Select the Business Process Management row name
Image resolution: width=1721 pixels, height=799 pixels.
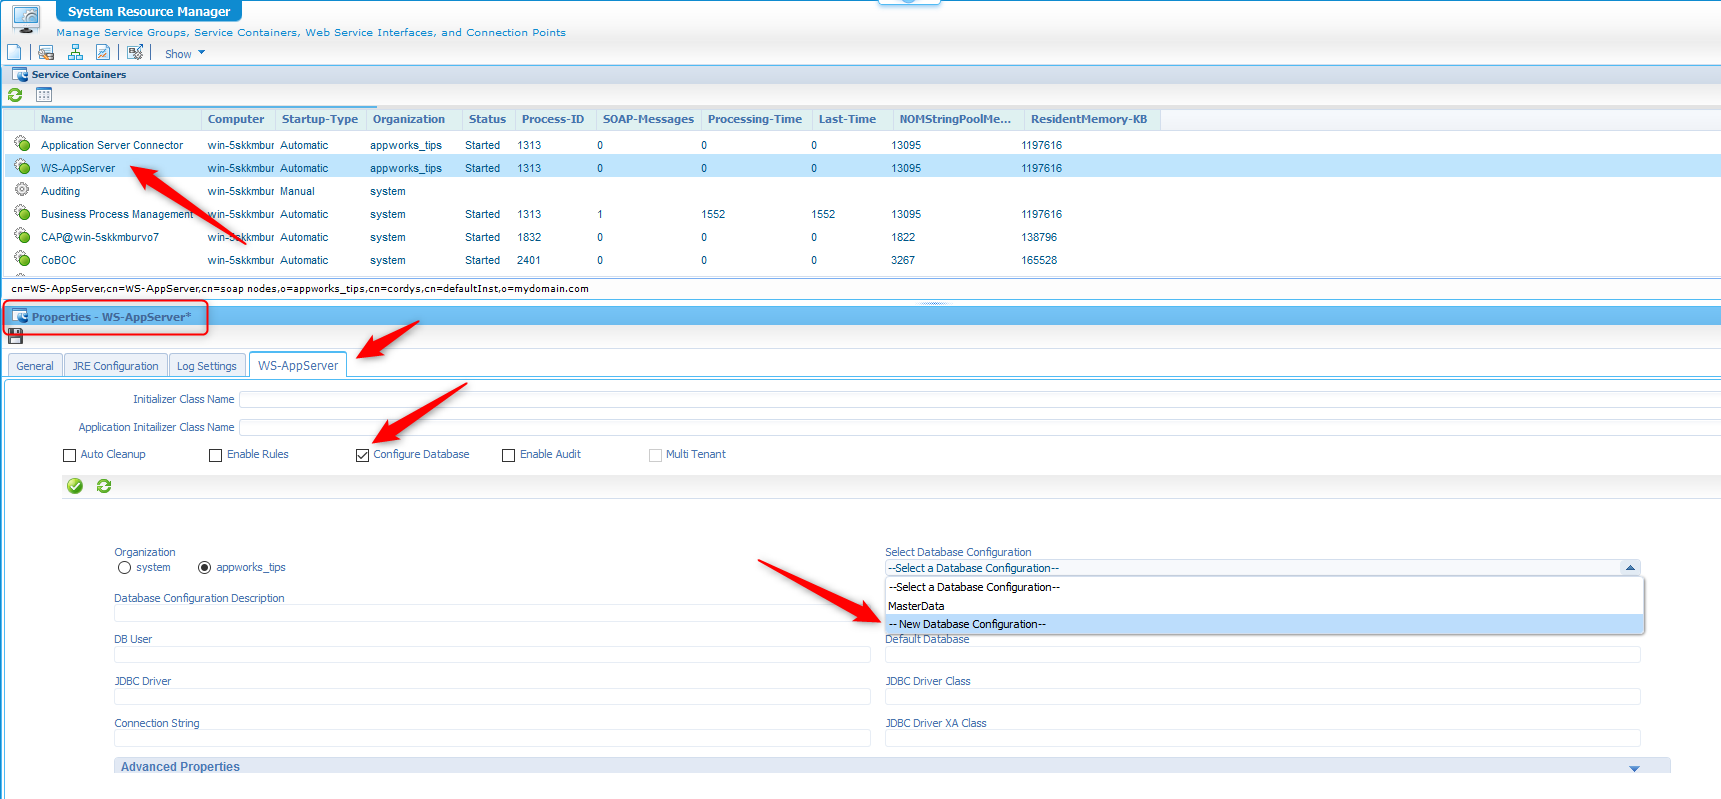click(117, 214)
